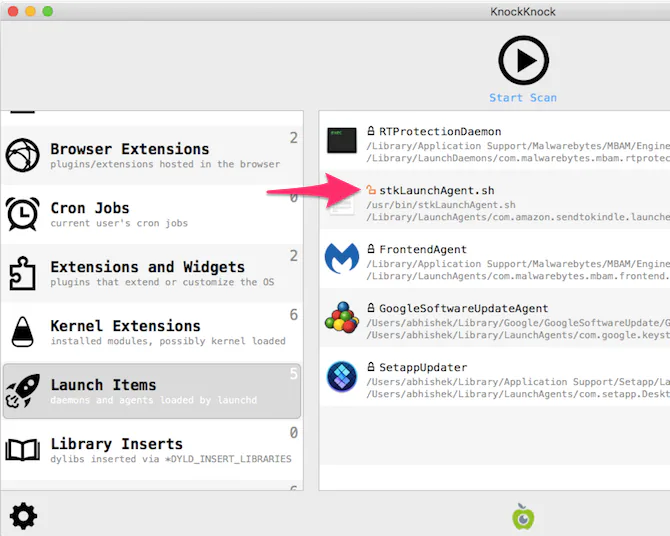Screen dimensions: 670x536
Task: Click the unlocked orange padlock beside stkLaunchAgent.sh
Action: coord(371,189)
